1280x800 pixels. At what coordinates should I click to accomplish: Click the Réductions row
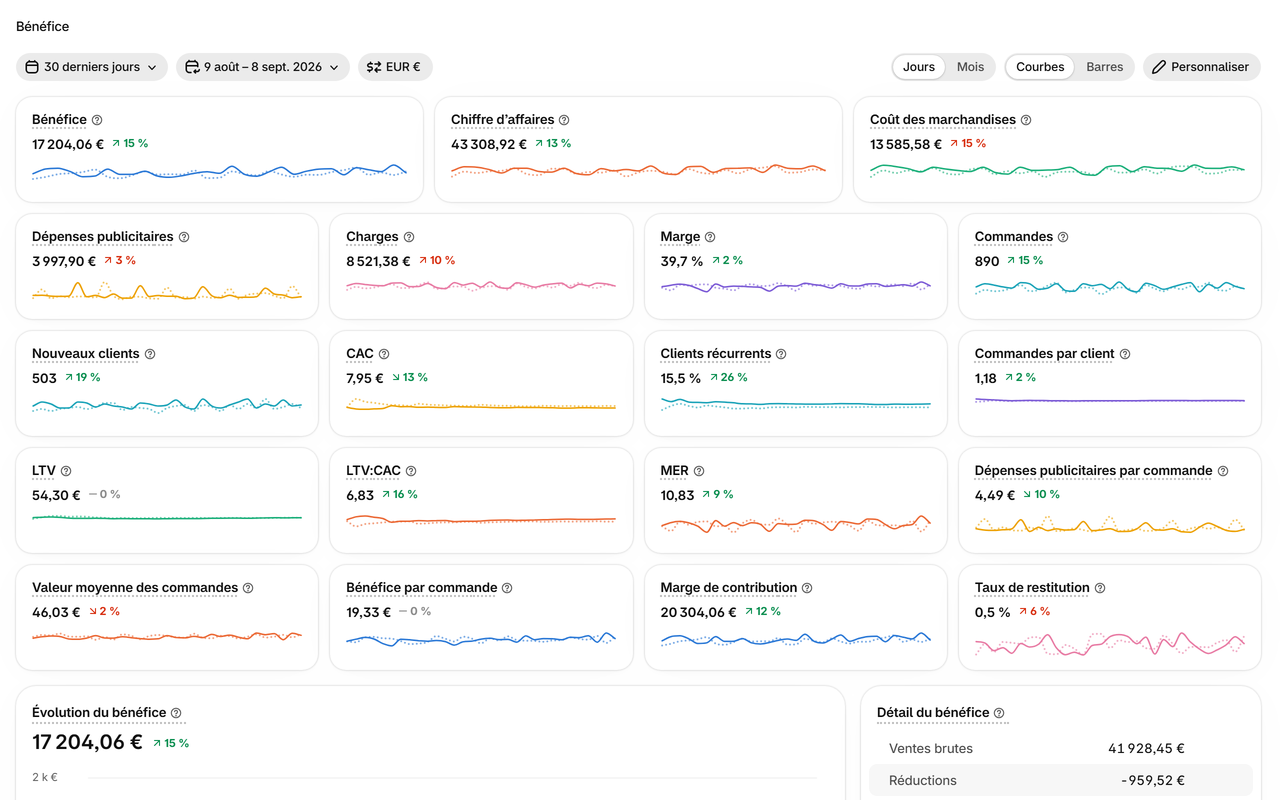(1060, 780)
